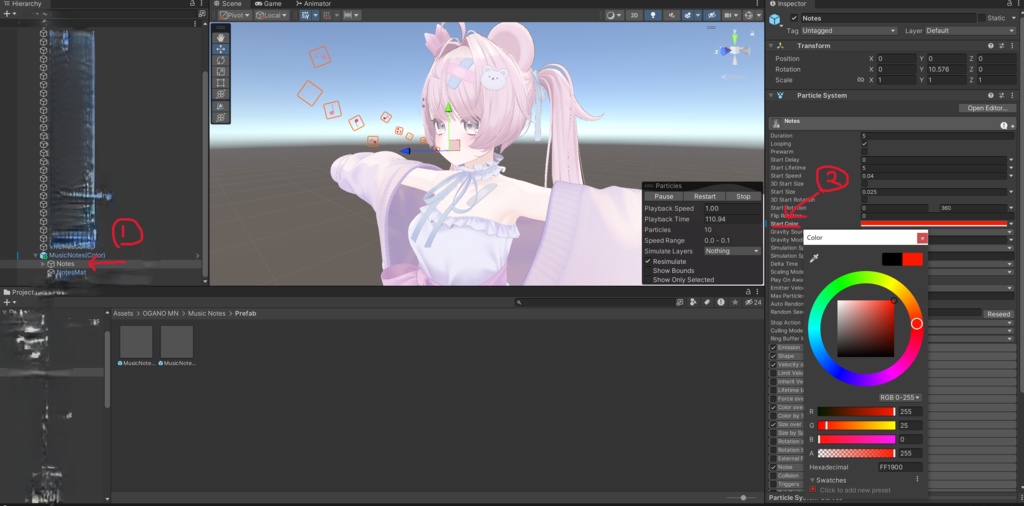Open Swatches three-dot menu in Color picker
Screen dimensions: 1024x506
coord(917,479)
